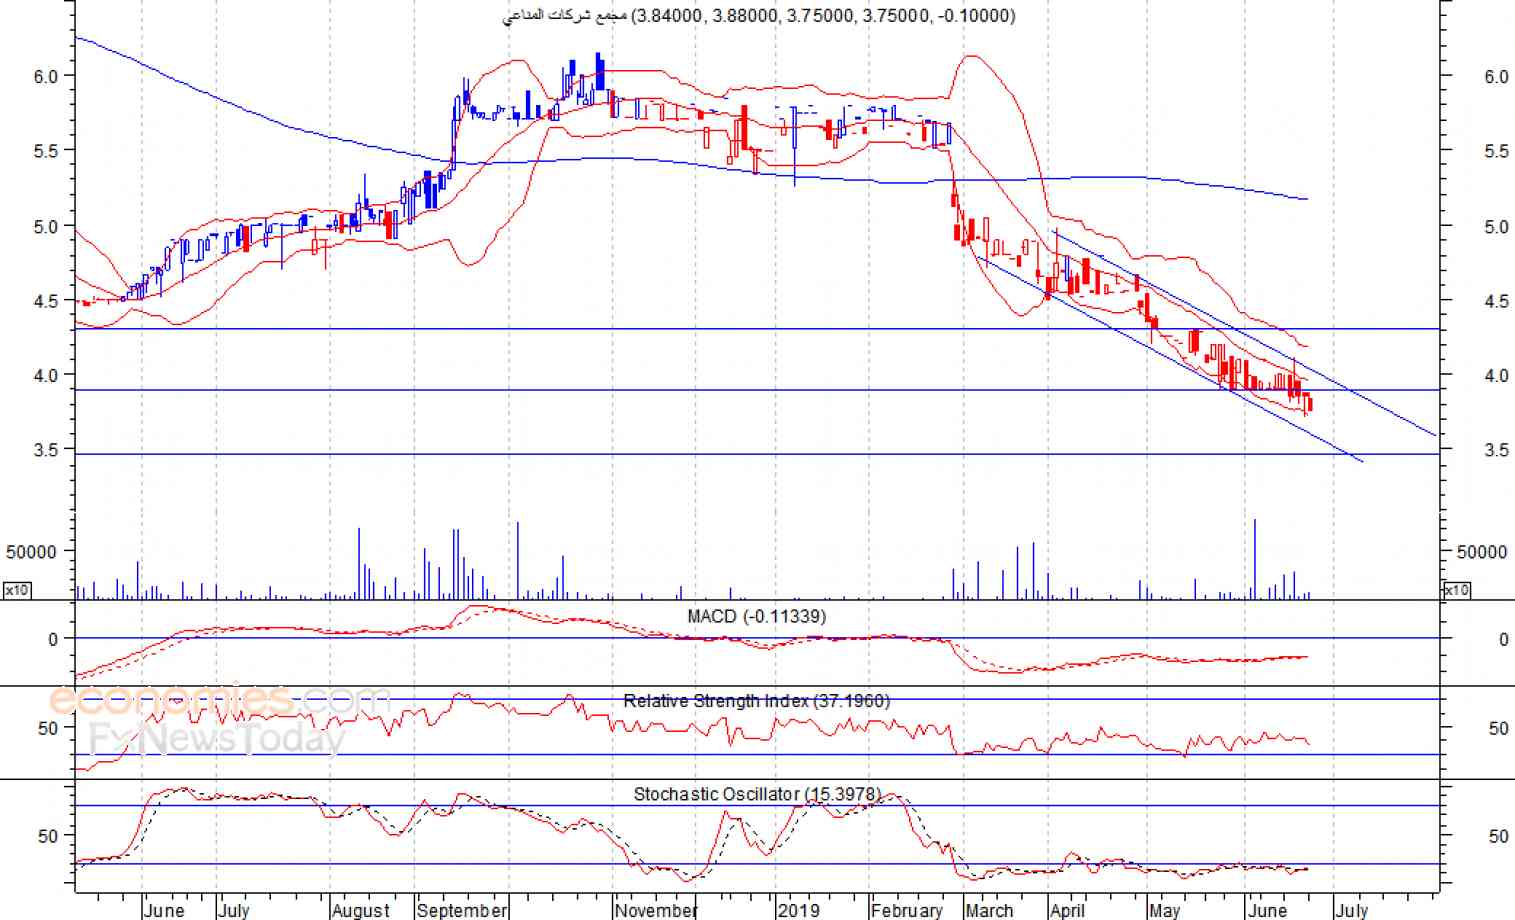Viewport: 1515px width, 920px height.
Task: Click the August label on the time axis
Action: [x=360, y=910]
